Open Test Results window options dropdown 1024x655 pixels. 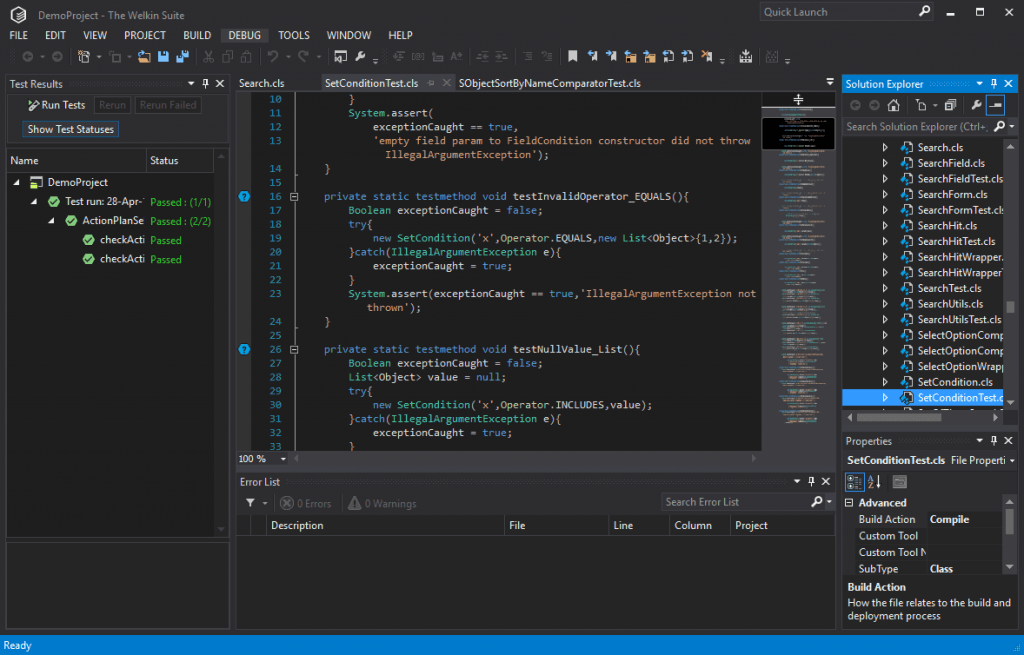coord(191,84)
